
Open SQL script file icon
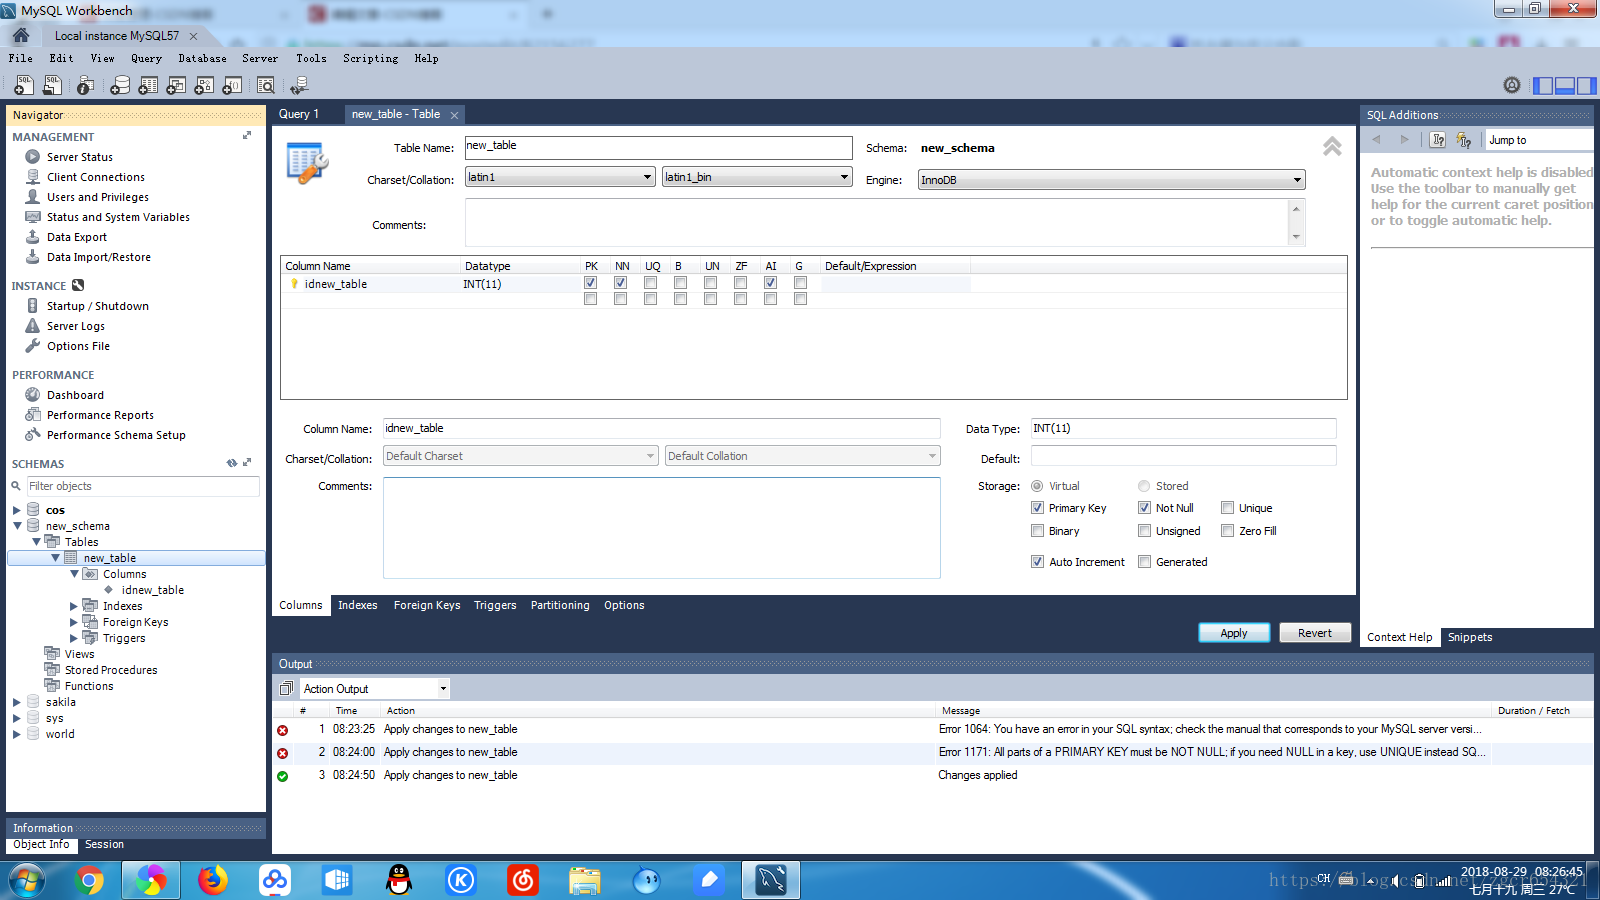(52, 85)
